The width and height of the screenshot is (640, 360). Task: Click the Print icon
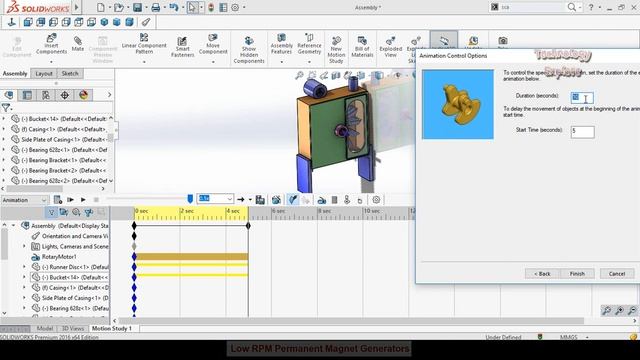click(x=156, y=7)
